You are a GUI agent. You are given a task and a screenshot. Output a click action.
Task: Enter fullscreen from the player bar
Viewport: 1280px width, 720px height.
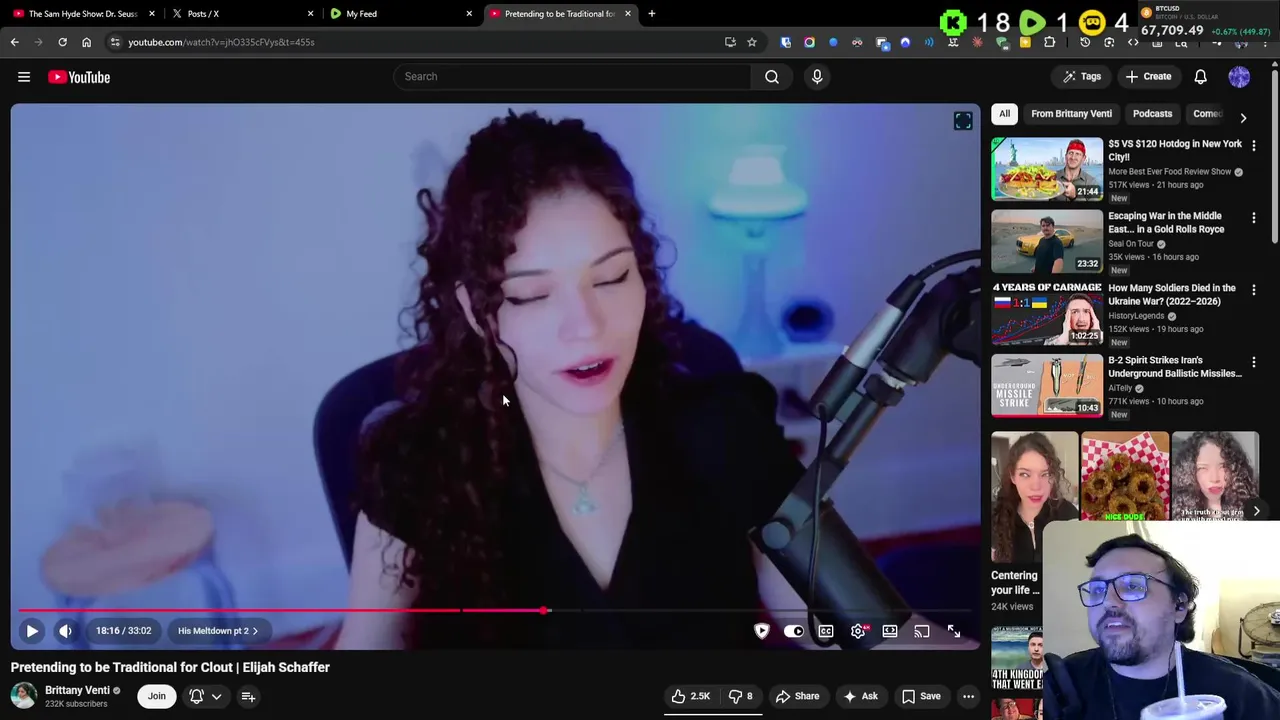pyautogui.click(x=954, y=631)
